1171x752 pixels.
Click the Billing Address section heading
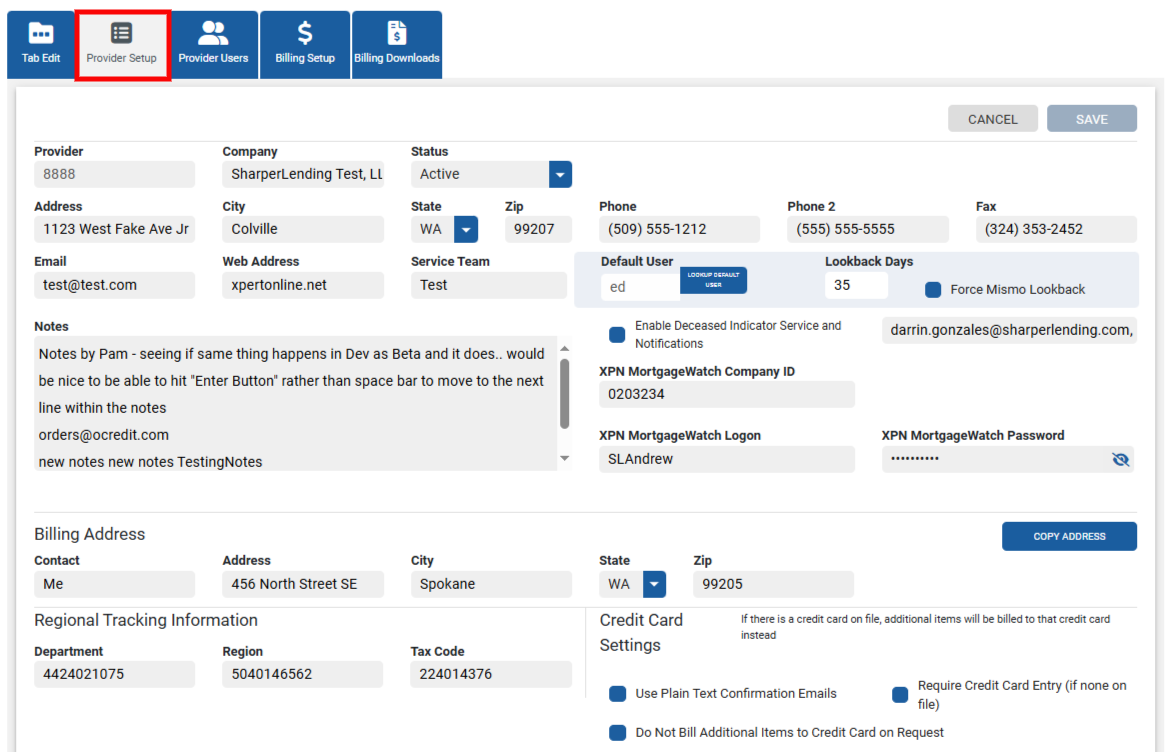coord(90,534)
